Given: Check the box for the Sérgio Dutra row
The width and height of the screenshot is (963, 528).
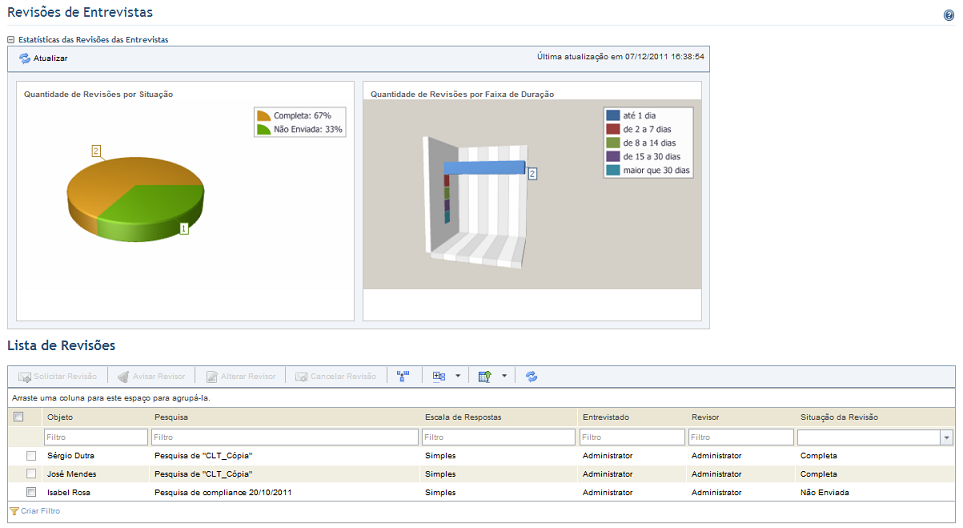Looking at the screenshot, I should pyautogui.click(x=31, y=456).
